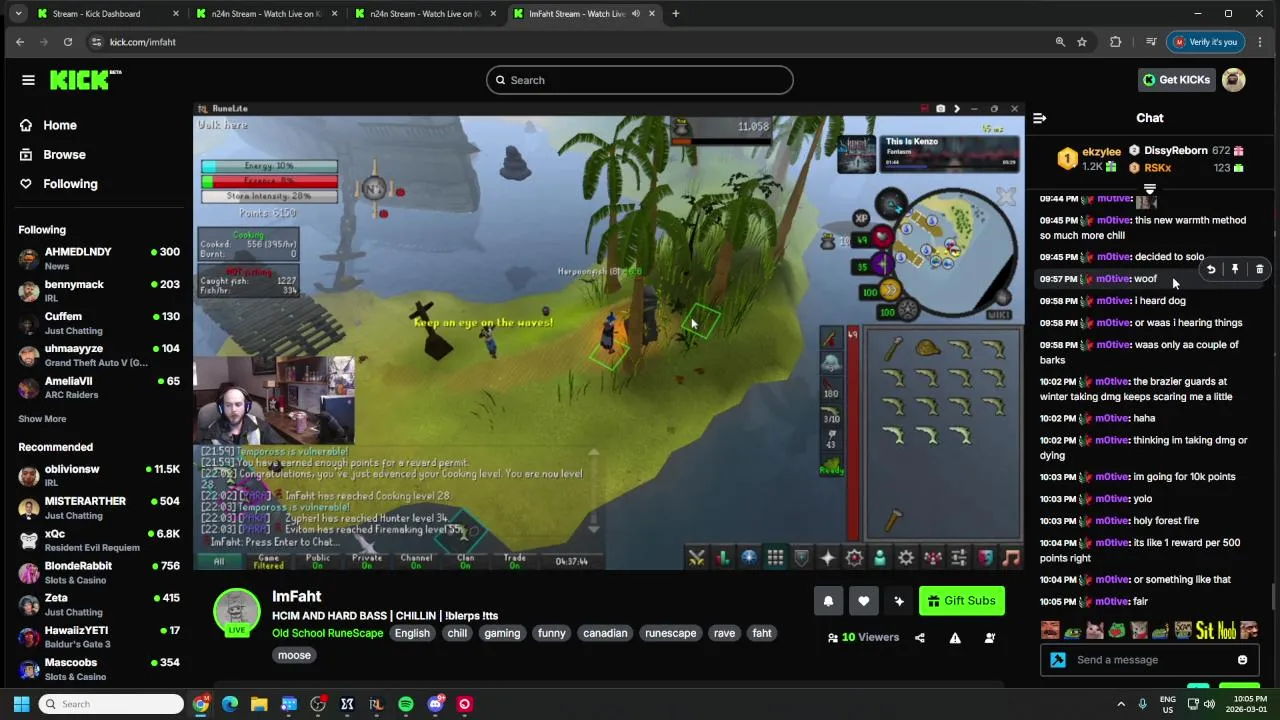The height and width of the screenshot is (720, 1280).
Task: Open Discord from the Windows taskbar
Action: (435, 704)
